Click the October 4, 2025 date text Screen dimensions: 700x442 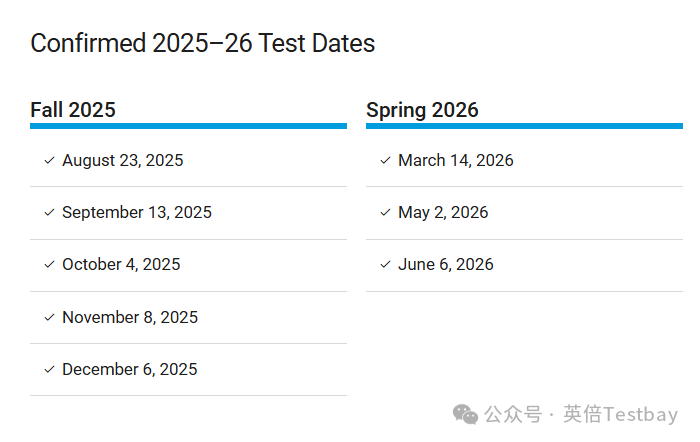(x=121, y=265)
